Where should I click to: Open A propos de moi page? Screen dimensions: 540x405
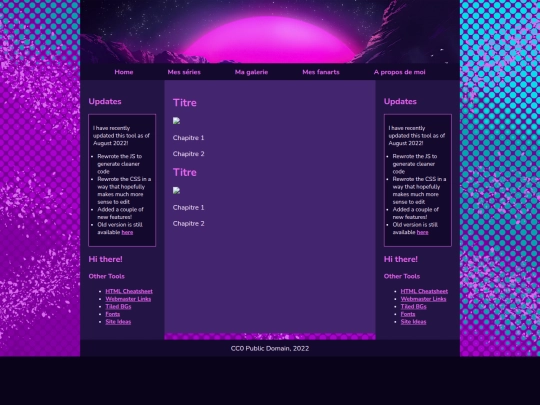click(x=399, y=72)
